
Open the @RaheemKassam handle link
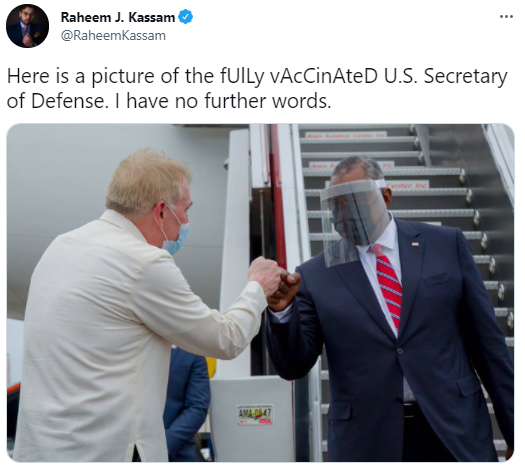tap(113, 35)
